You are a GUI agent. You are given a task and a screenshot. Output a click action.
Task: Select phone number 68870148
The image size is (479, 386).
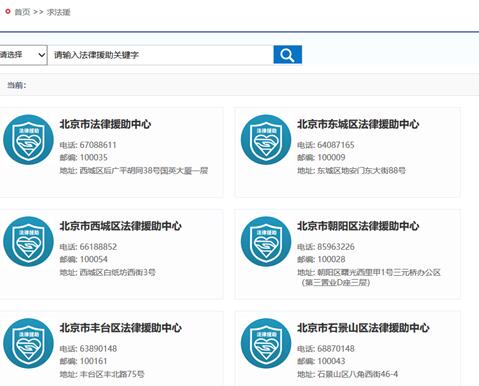click(x=336, y=349)
